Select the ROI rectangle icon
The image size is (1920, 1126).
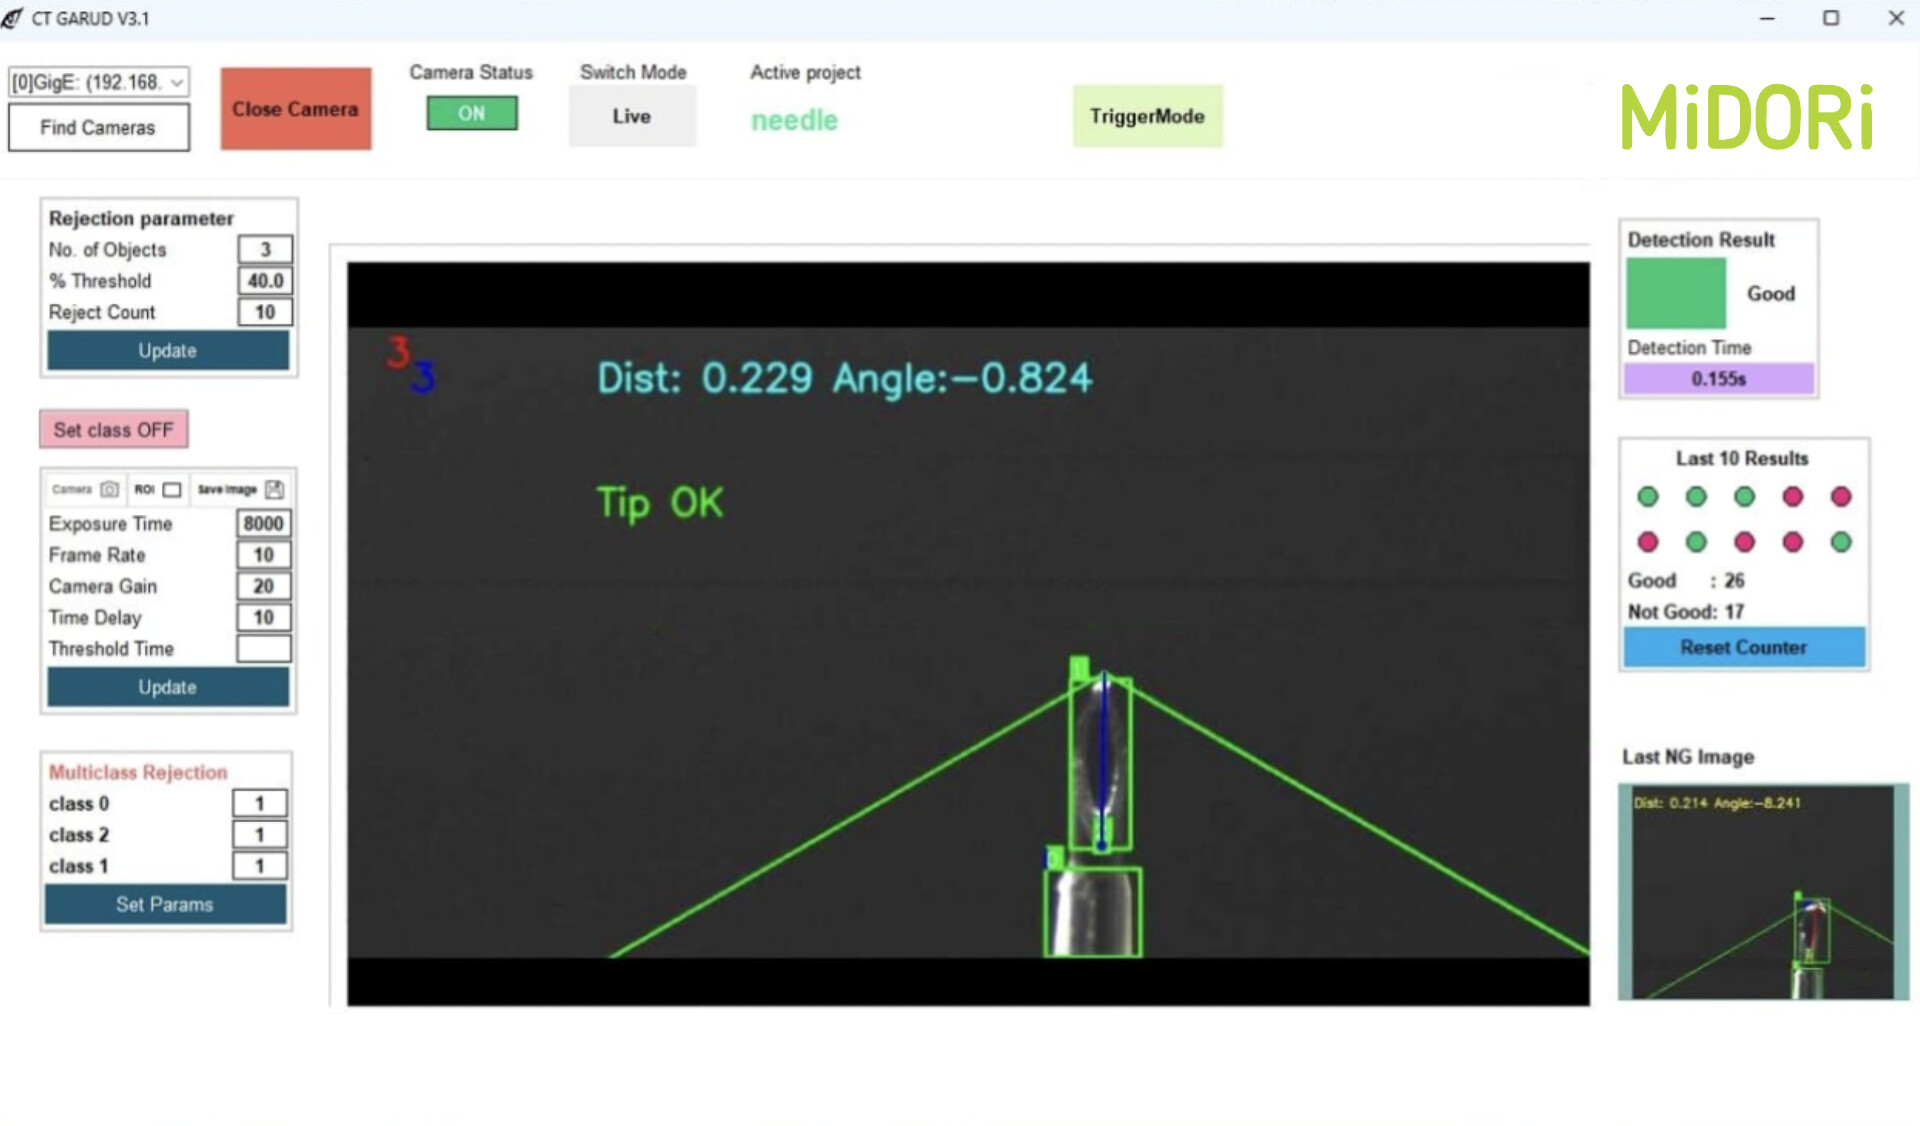172,489
